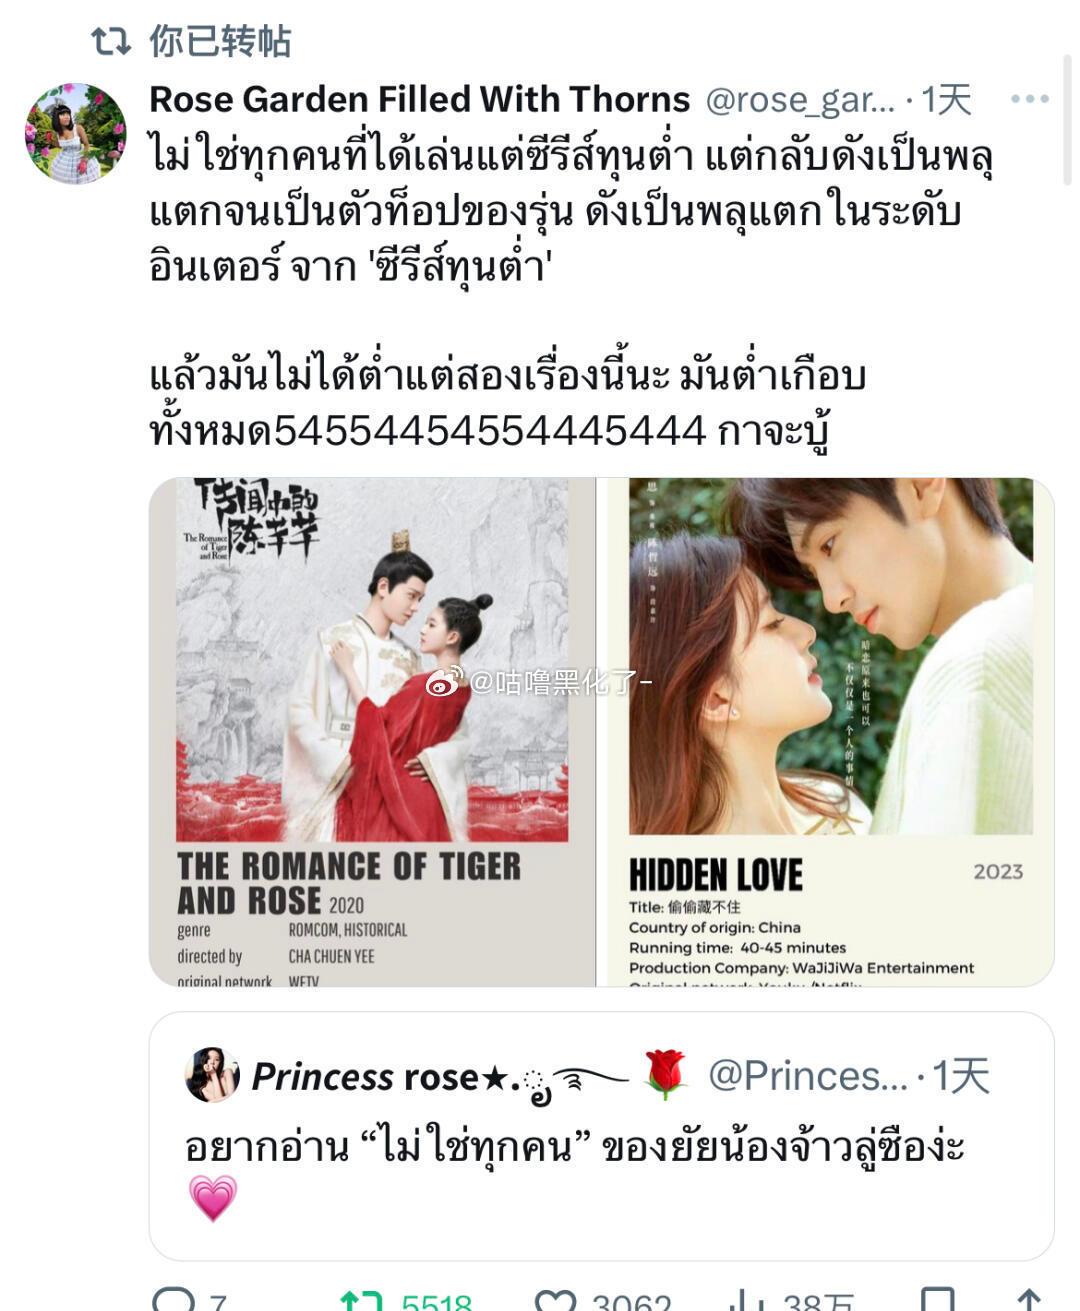
Task: Click the repost arrows beside 你已转帖
Action: point(110,41)
